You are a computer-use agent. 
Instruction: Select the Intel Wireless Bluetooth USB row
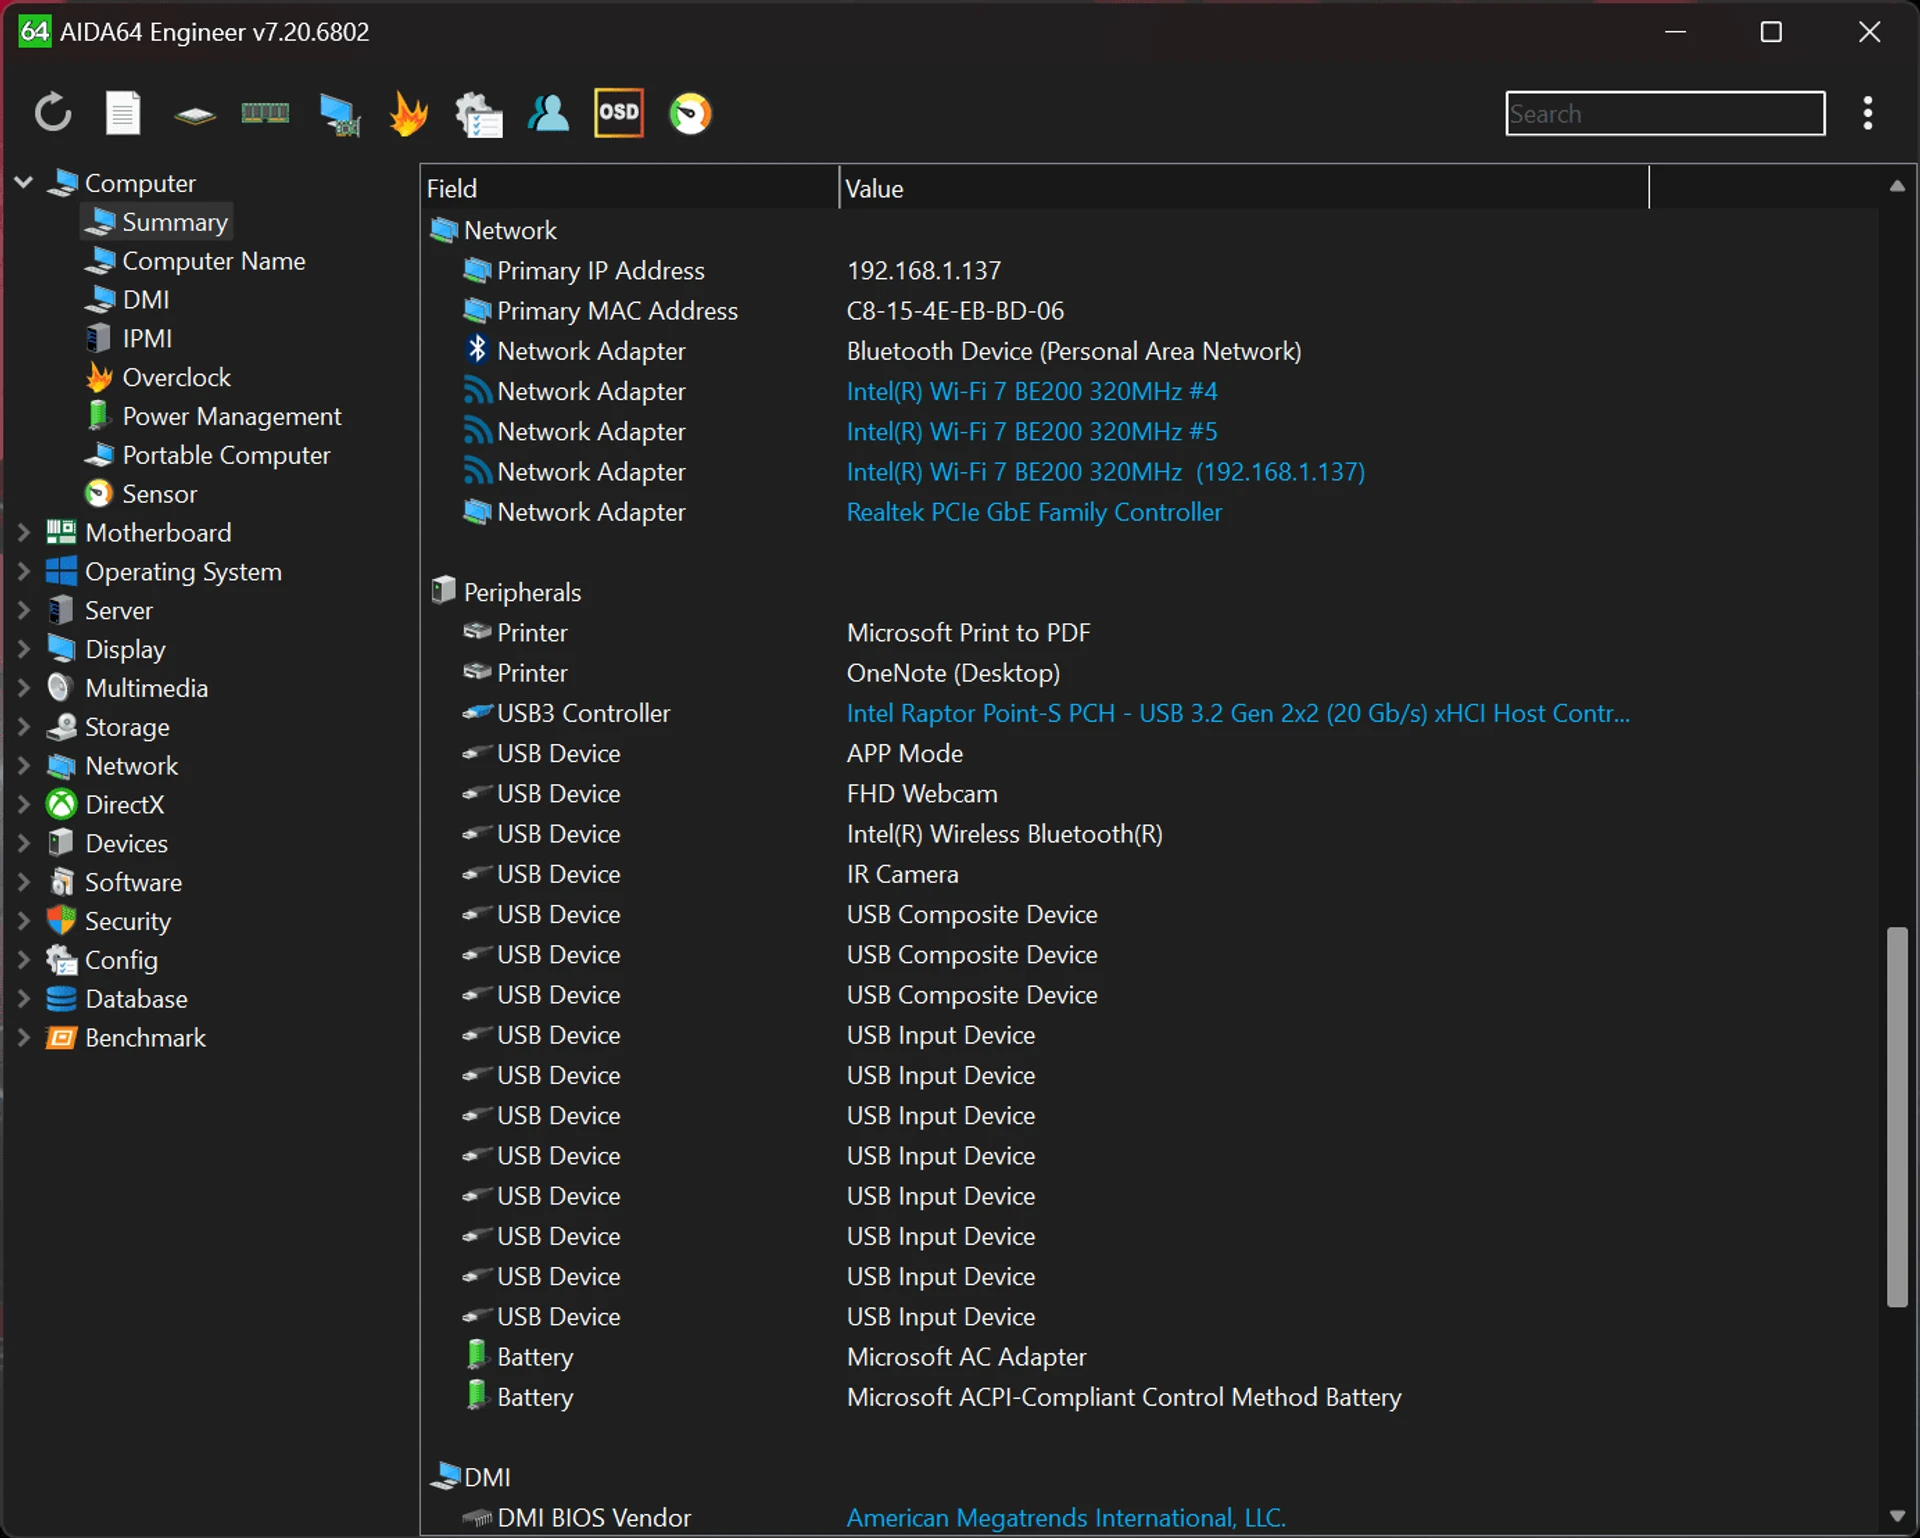[1150, 834]
